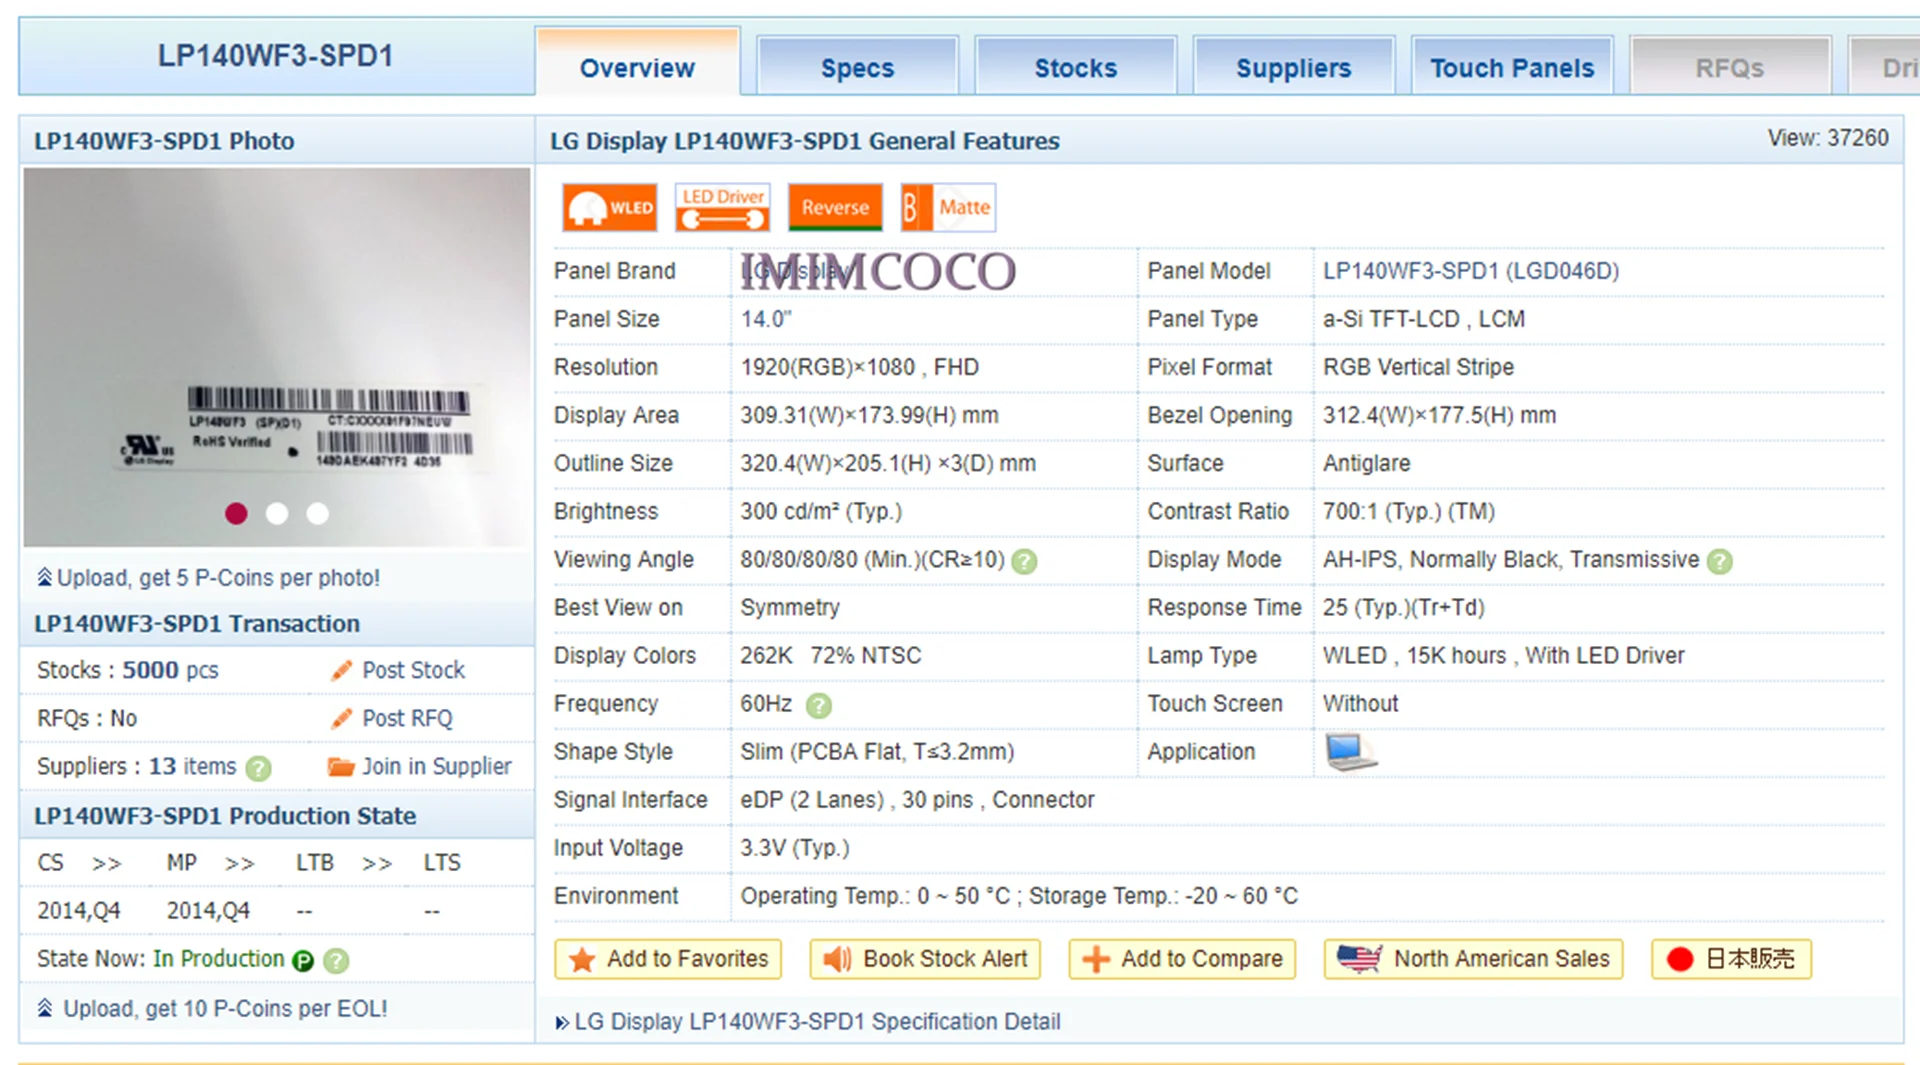Click the 262K 72% NTSC display colors value
The height and width of the screenshot is (1065, 1920).
click(831, 656)
